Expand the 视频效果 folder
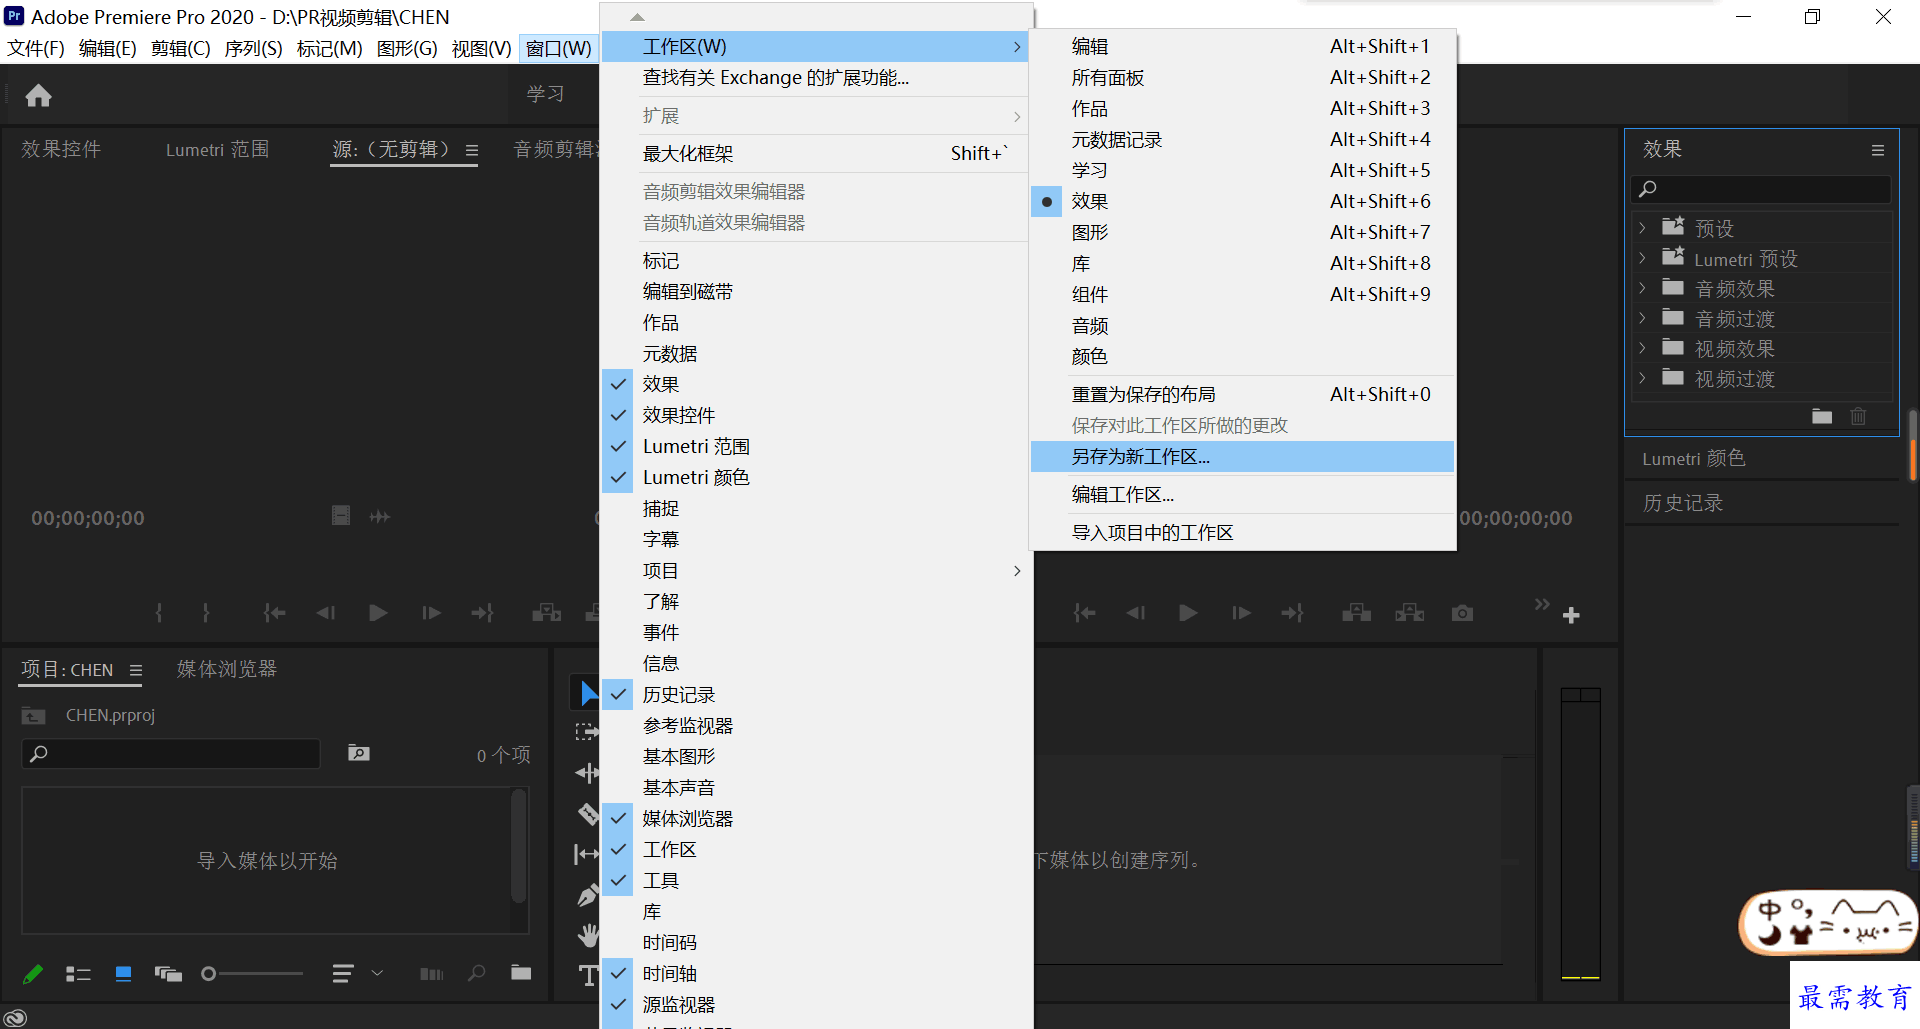The width and height of the screenshot is (1920, 1029). pos(1642,348)
